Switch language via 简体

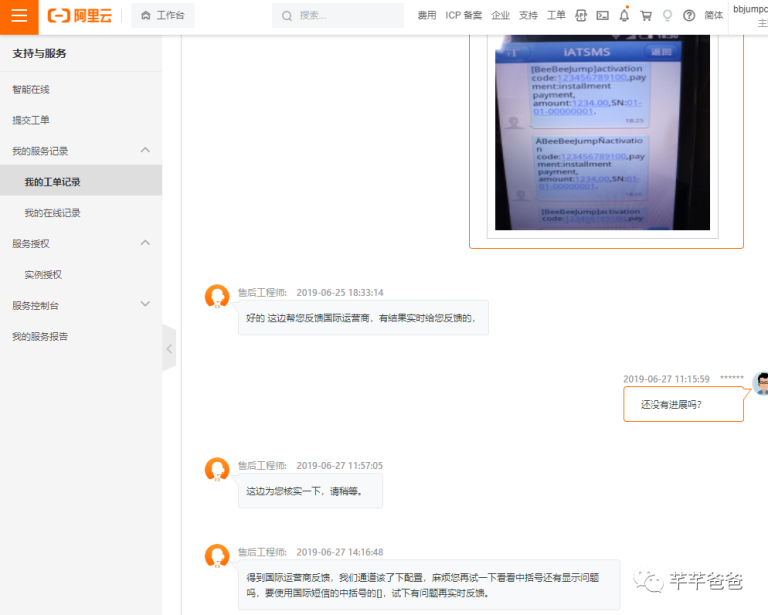[714, 16]
